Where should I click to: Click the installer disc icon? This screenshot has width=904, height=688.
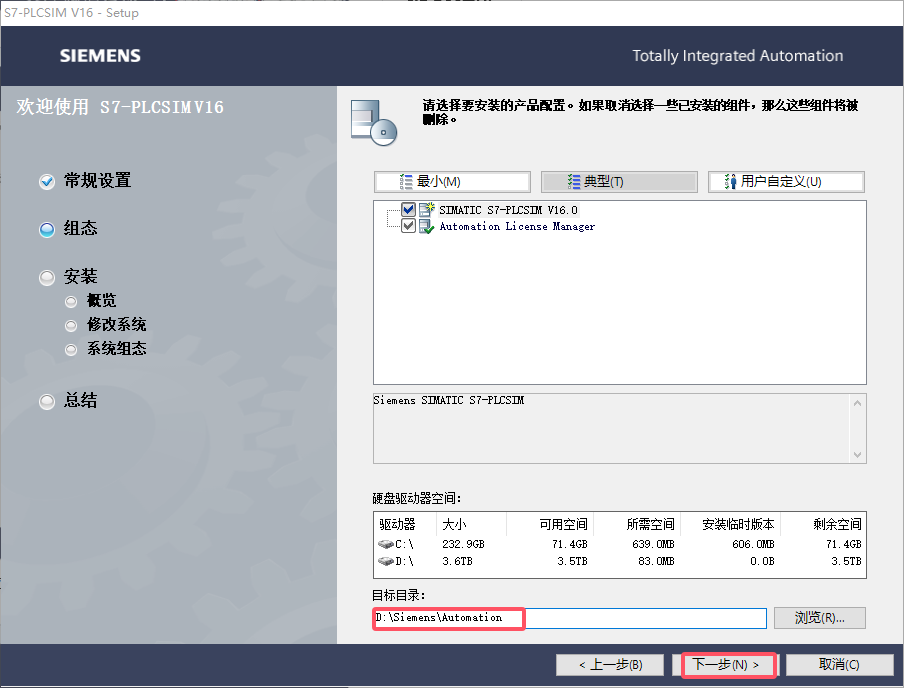pos(374,122)
